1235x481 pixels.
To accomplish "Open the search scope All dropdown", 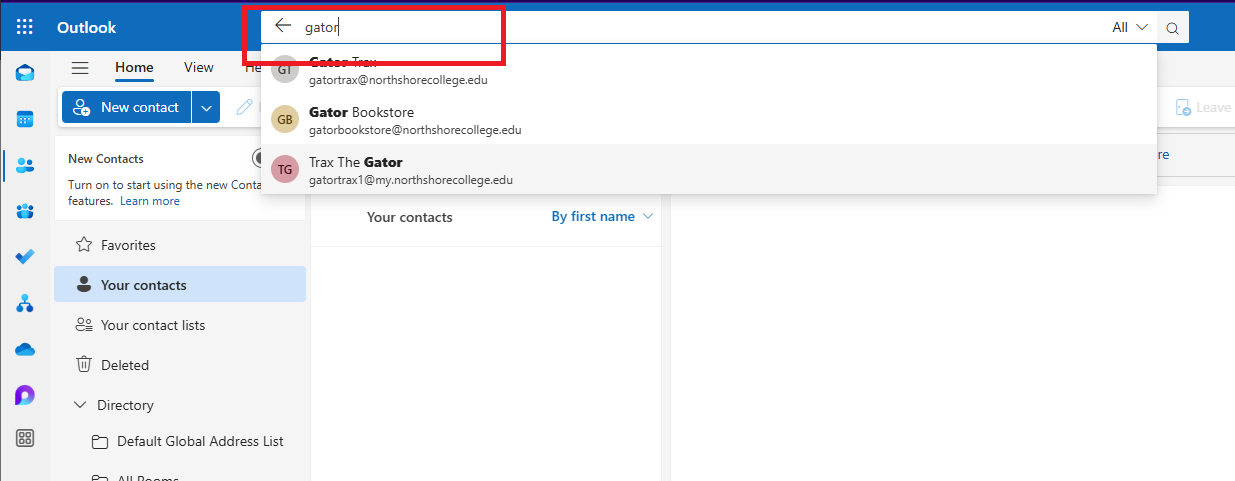I will [x=1130, y=28].
